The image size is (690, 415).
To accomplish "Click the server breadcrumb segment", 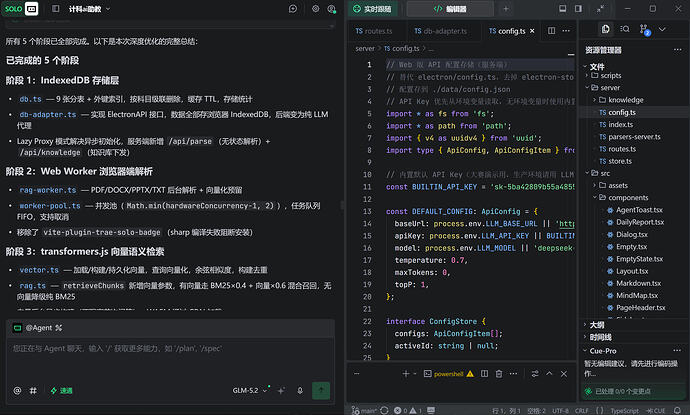I will (365, 48).
